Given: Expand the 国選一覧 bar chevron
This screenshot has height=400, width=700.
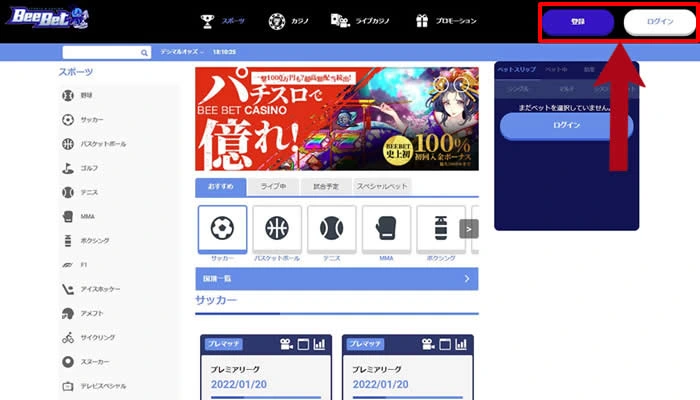Looking at the screenshot, I should coord(466,279).
